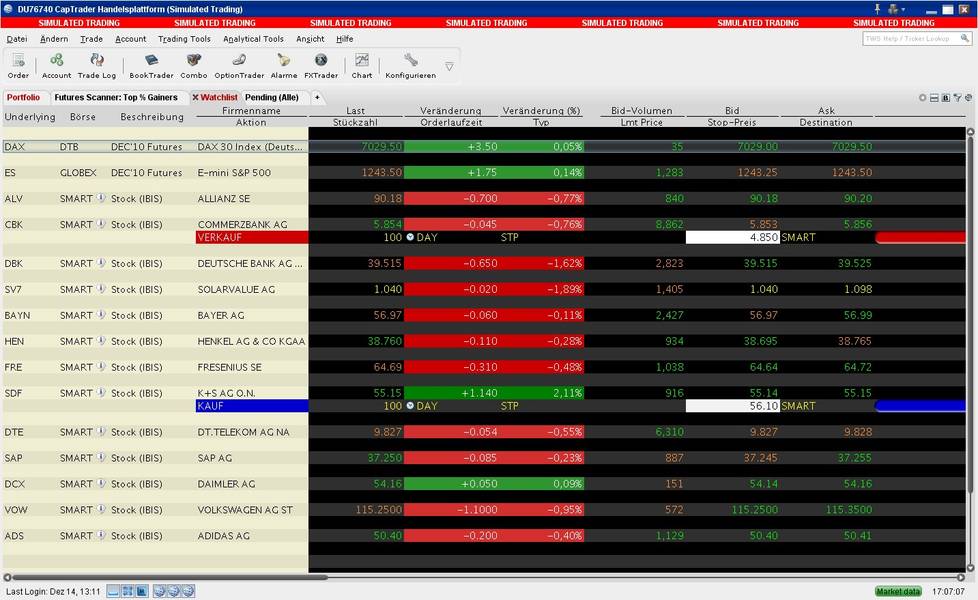Launch BookTrader from the toolbar
This screenshot has height=600, width=978.
[151, 65]
